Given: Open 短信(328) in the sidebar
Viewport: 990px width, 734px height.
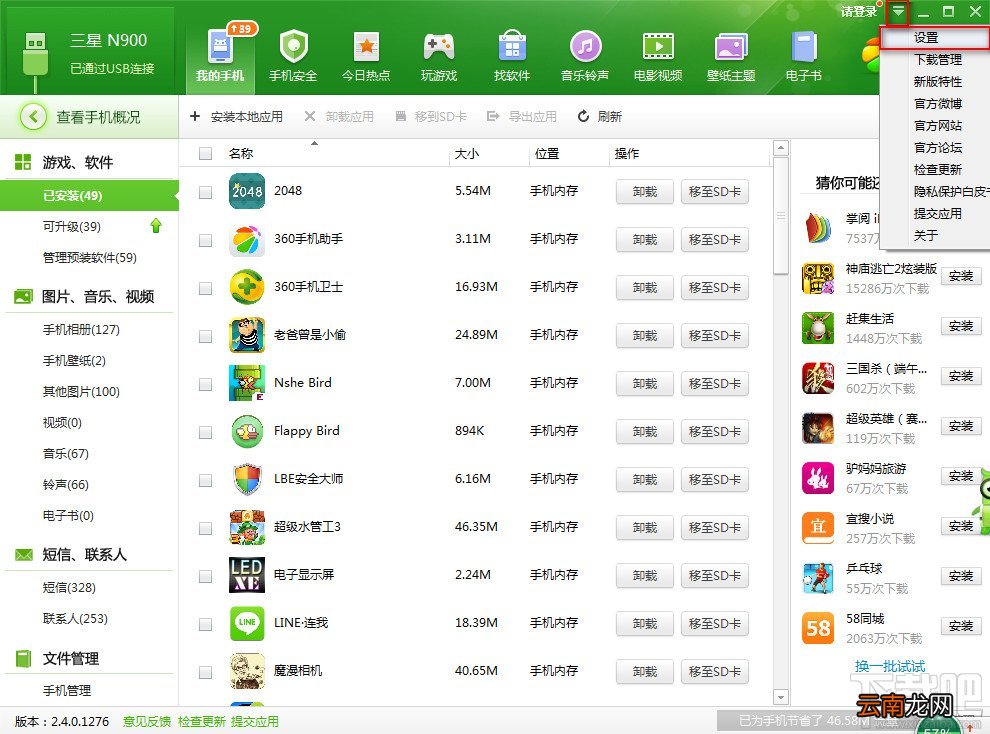Looking at the screenshot, I should click(x=69, y=588).
